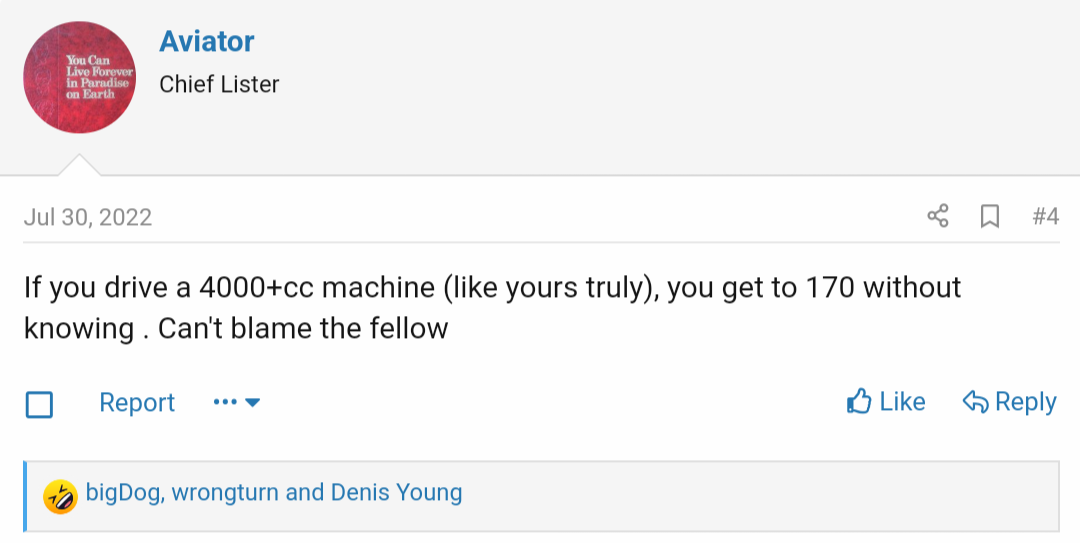Click the reply arrow icon
This screenshot has height=543, width=1080.
pyautogui.click(x=975, y=402)
